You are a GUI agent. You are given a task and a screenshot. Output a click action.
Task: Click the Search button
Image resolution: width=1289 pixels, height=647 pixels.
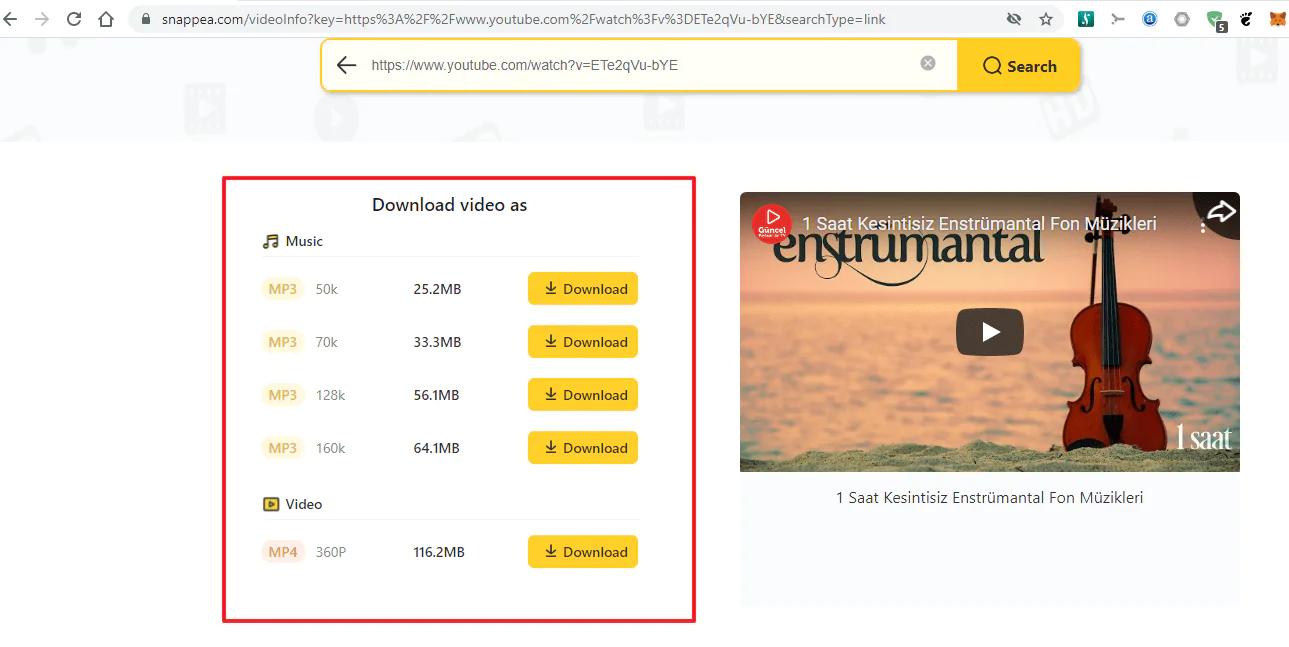point(1019,66)
